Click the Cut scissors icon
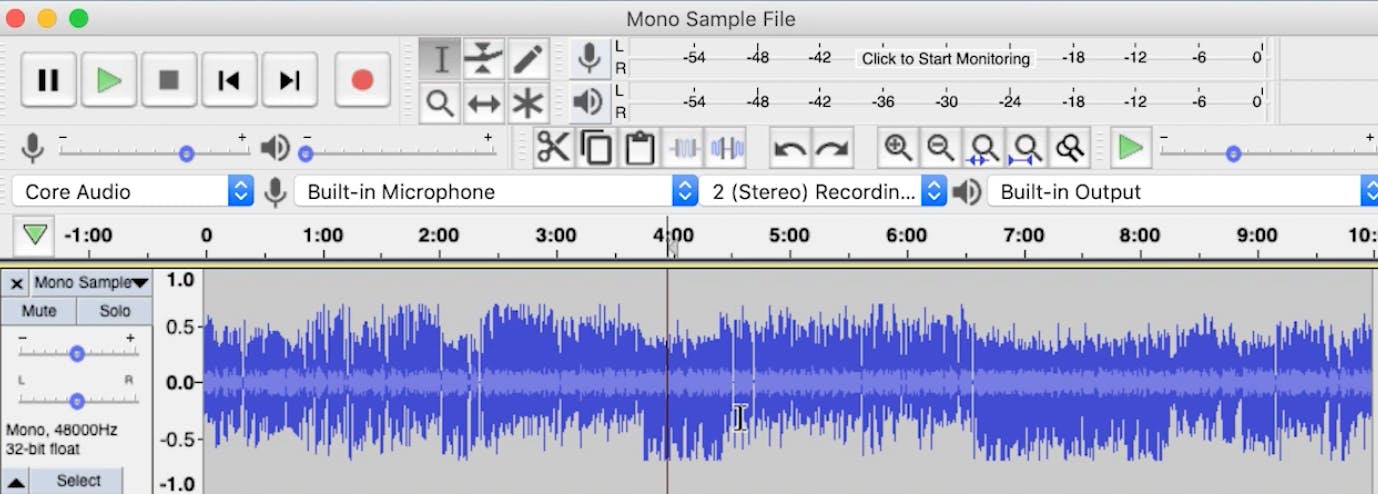Screen dimensions: 1378x494 tap(553, 149)
